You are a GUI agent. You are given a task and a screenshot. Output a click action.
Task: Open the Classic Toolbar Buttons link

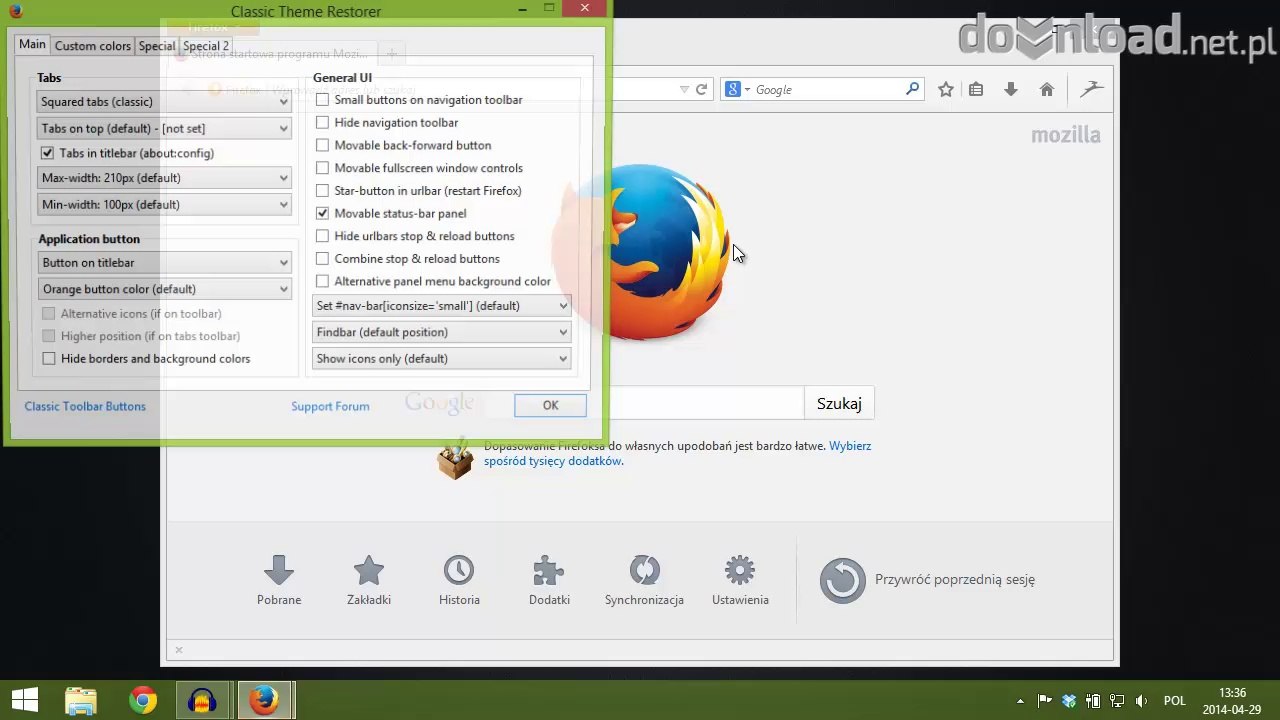(85, 406)
